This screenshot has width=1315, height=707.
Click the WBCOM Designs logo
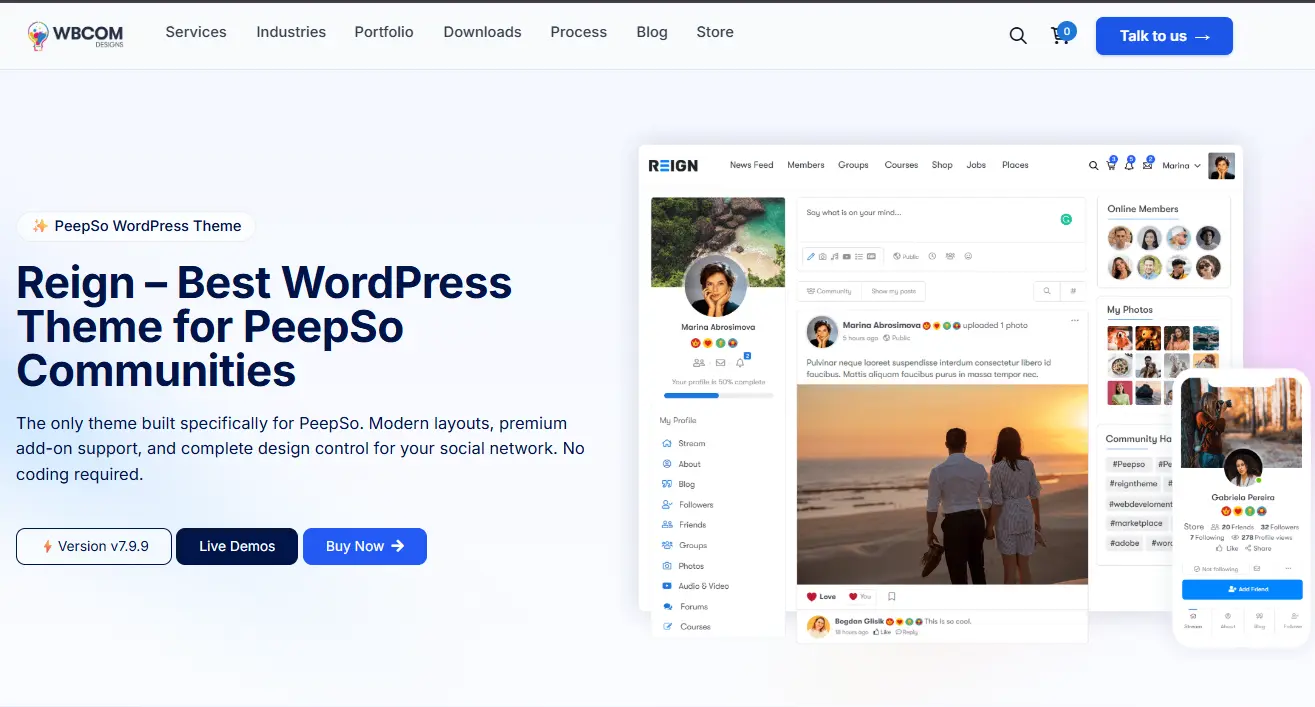coord(76,36)
